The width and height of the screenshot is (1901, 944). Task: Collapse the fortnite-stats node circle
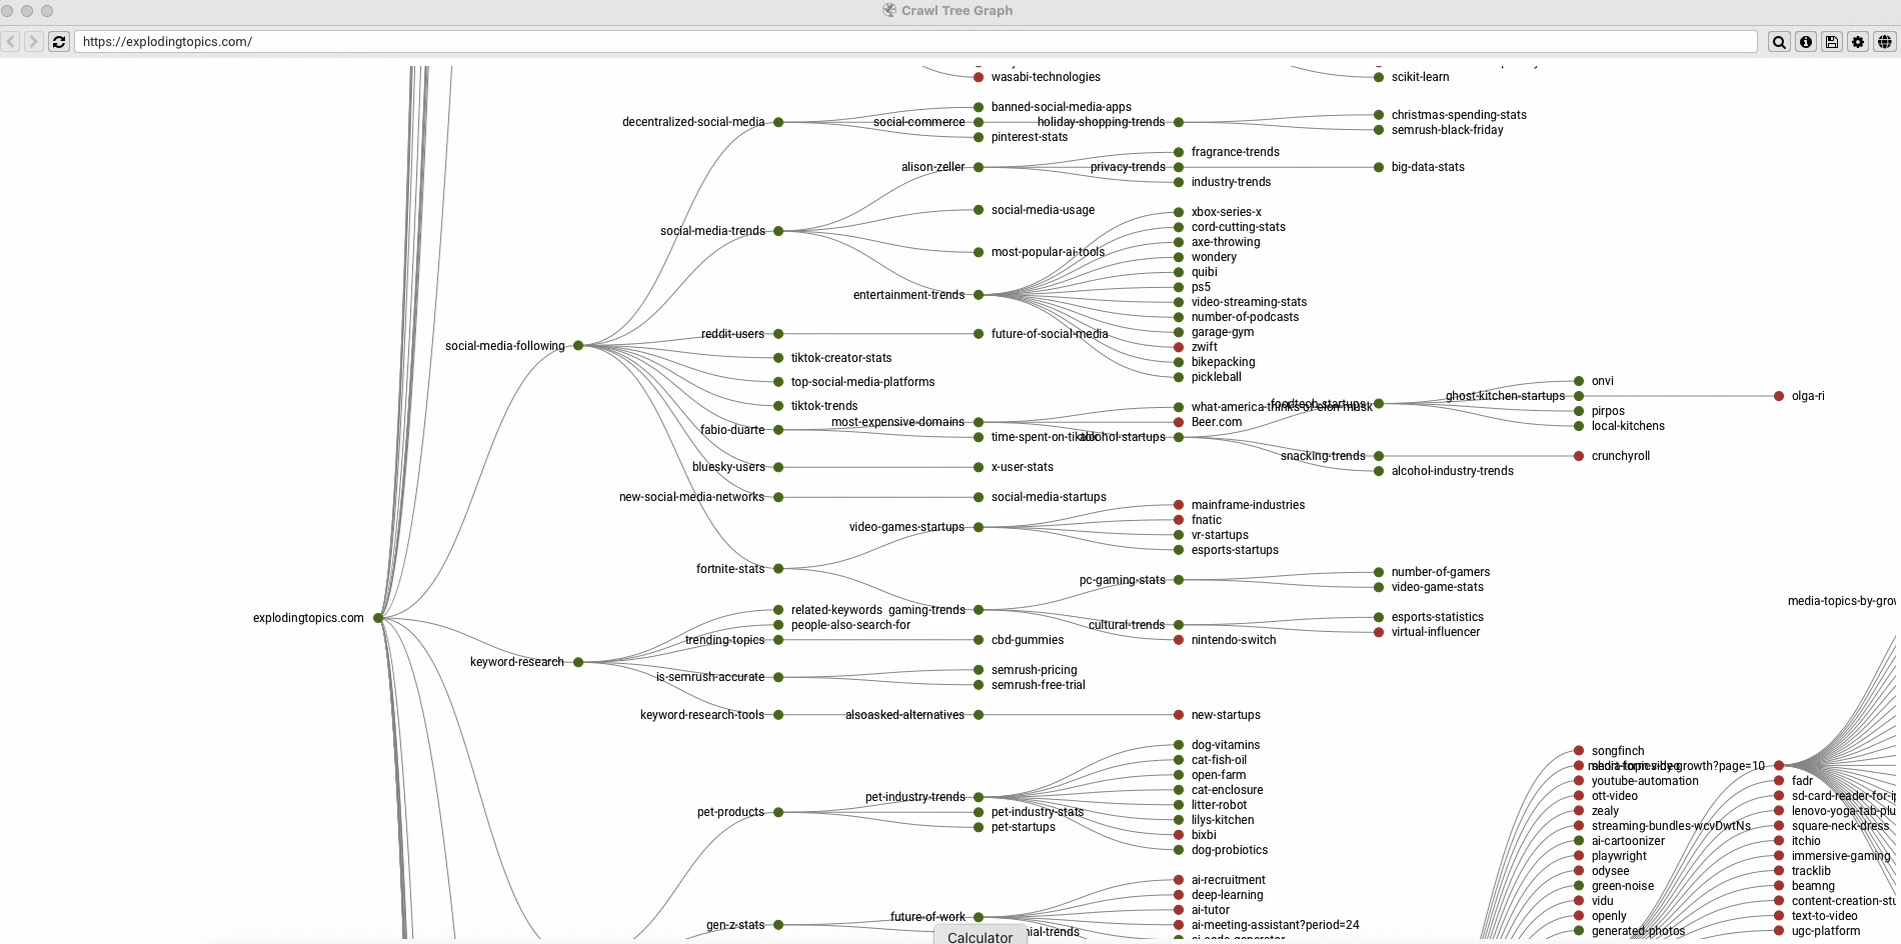click(778, 569)
